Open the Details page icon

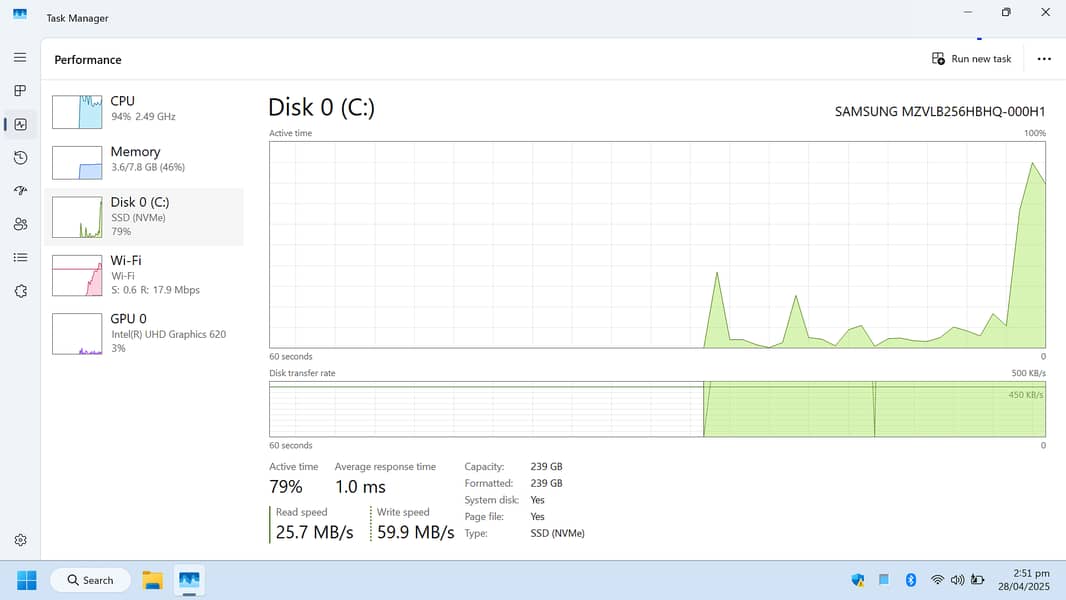(20, 258)
